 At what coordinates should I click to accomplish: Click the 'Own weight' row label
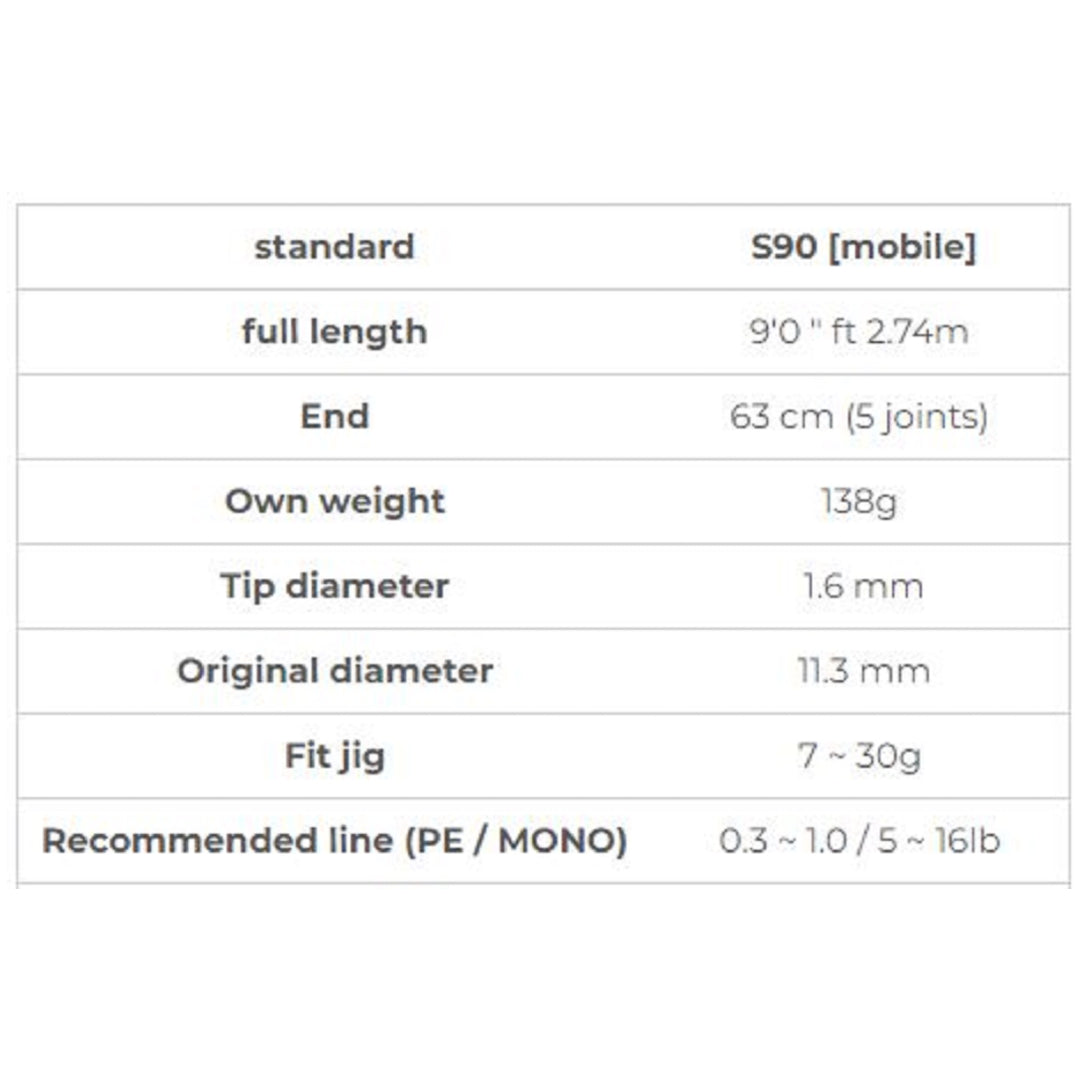point(335,501)
